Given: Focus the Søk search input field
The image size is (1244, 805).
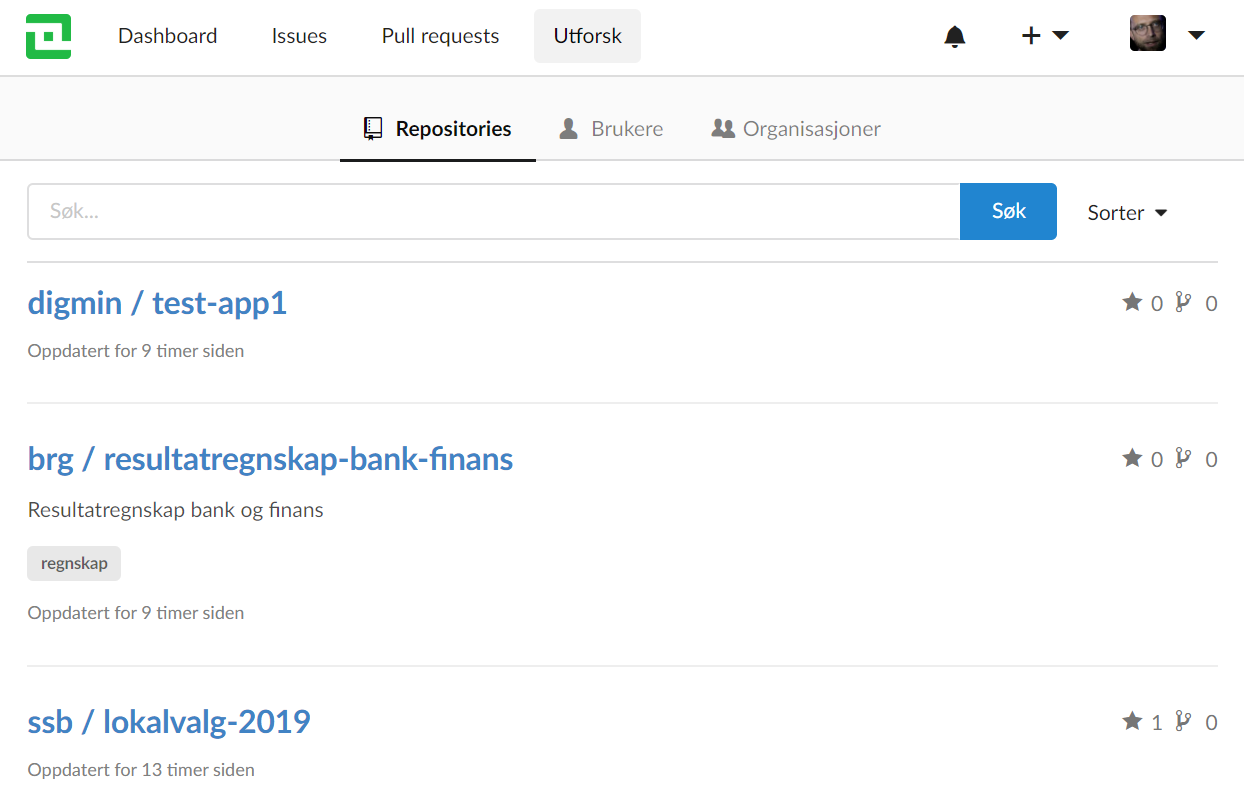Looking at the screenshot, I should point(493,212).
